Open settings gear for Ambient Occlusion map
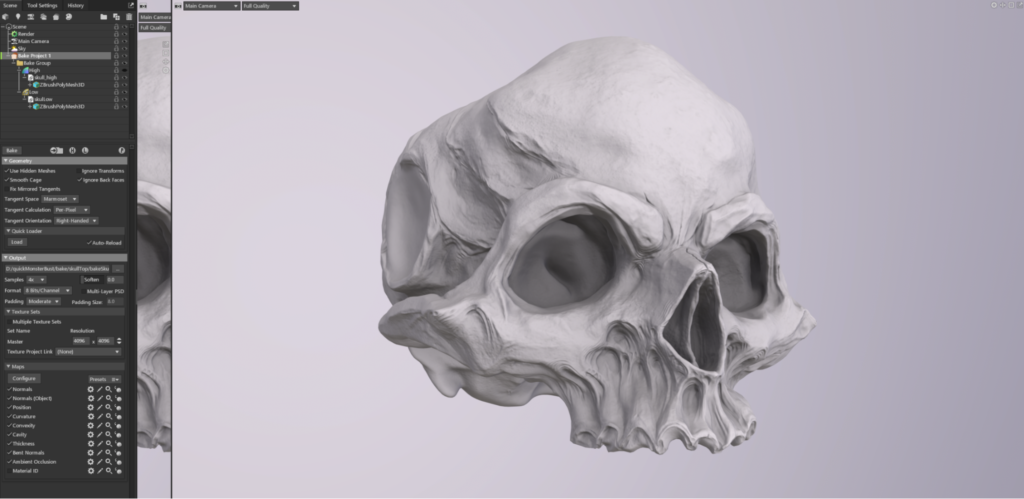The height and width of the screenshot is (499, 1024). tap(91, 462)
